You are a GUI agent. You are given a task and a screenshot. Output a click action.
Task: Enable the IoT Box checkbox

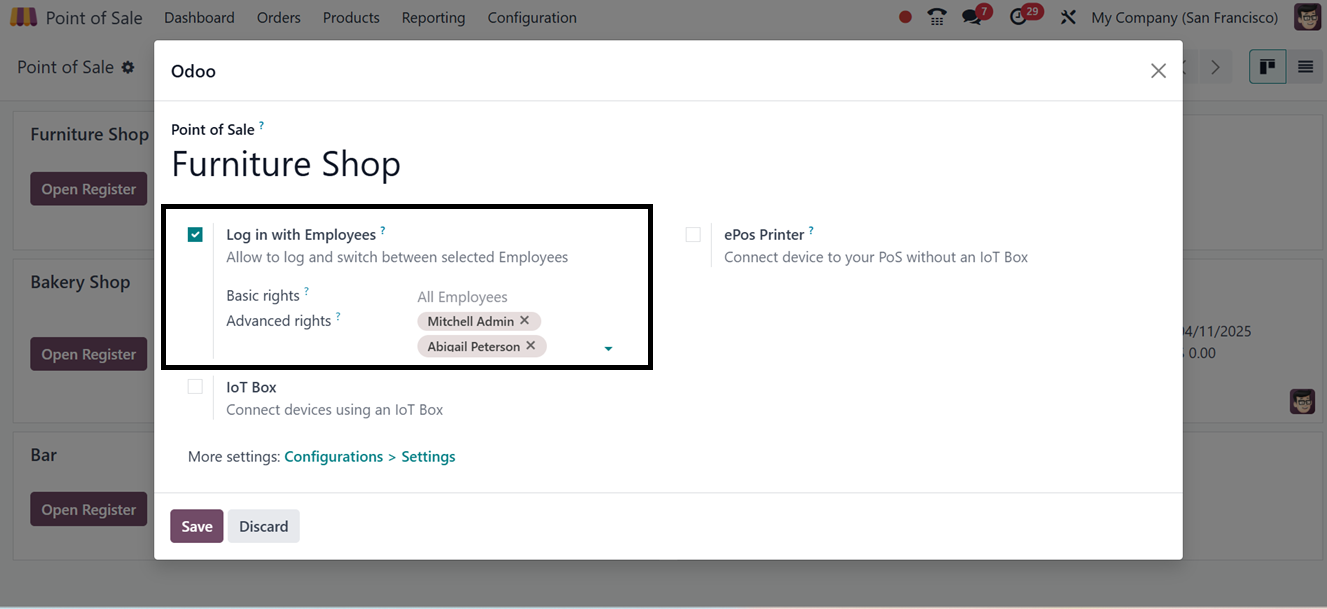click(195, 387)
